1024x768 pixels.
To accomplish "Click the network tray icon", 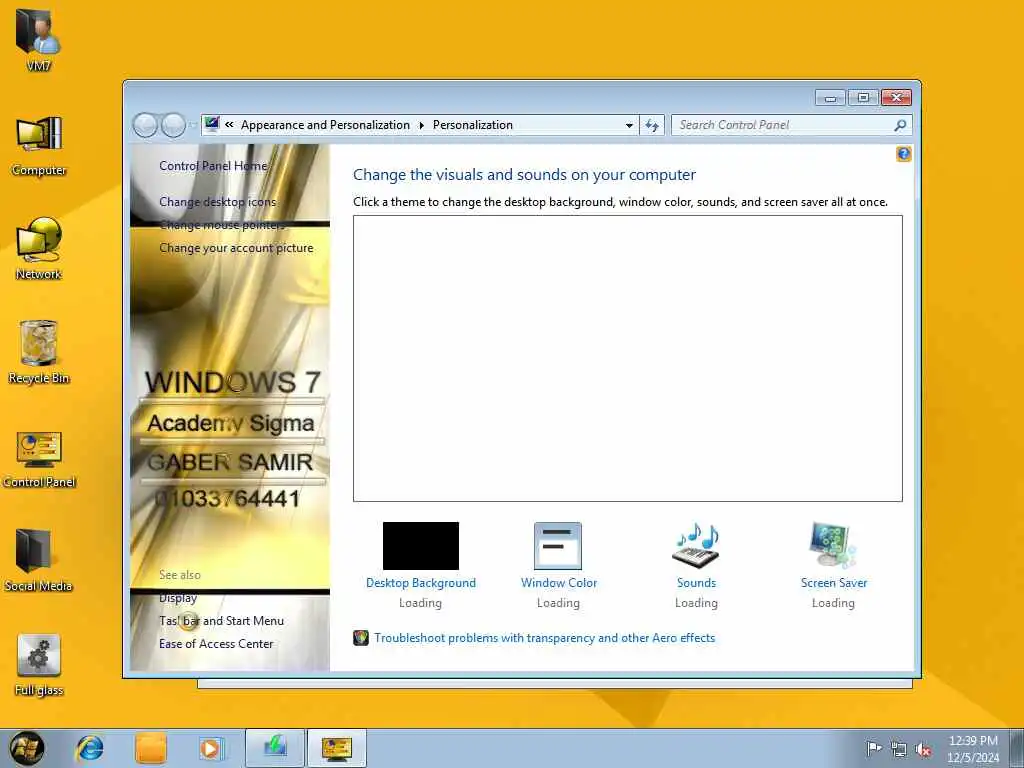I will (899, 749).
